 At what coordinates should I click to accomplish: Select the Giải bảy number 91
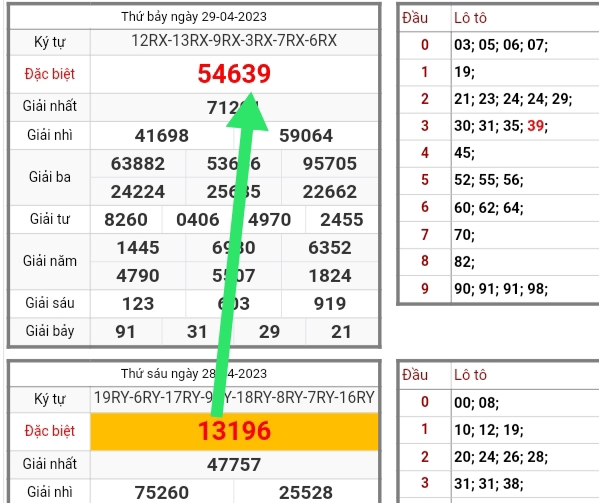125,332
